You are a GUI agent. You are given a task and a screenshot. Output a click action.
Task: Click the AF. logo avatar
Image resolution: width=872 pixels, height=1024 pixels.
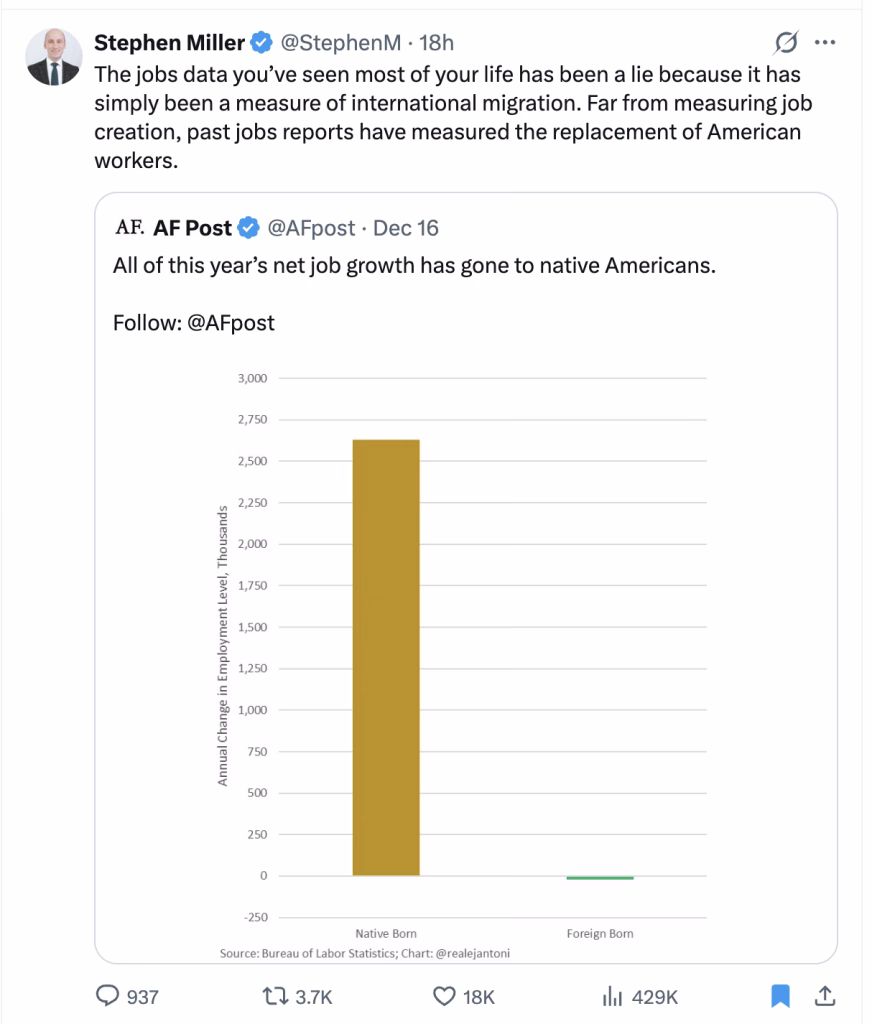[x=130, y=228]
